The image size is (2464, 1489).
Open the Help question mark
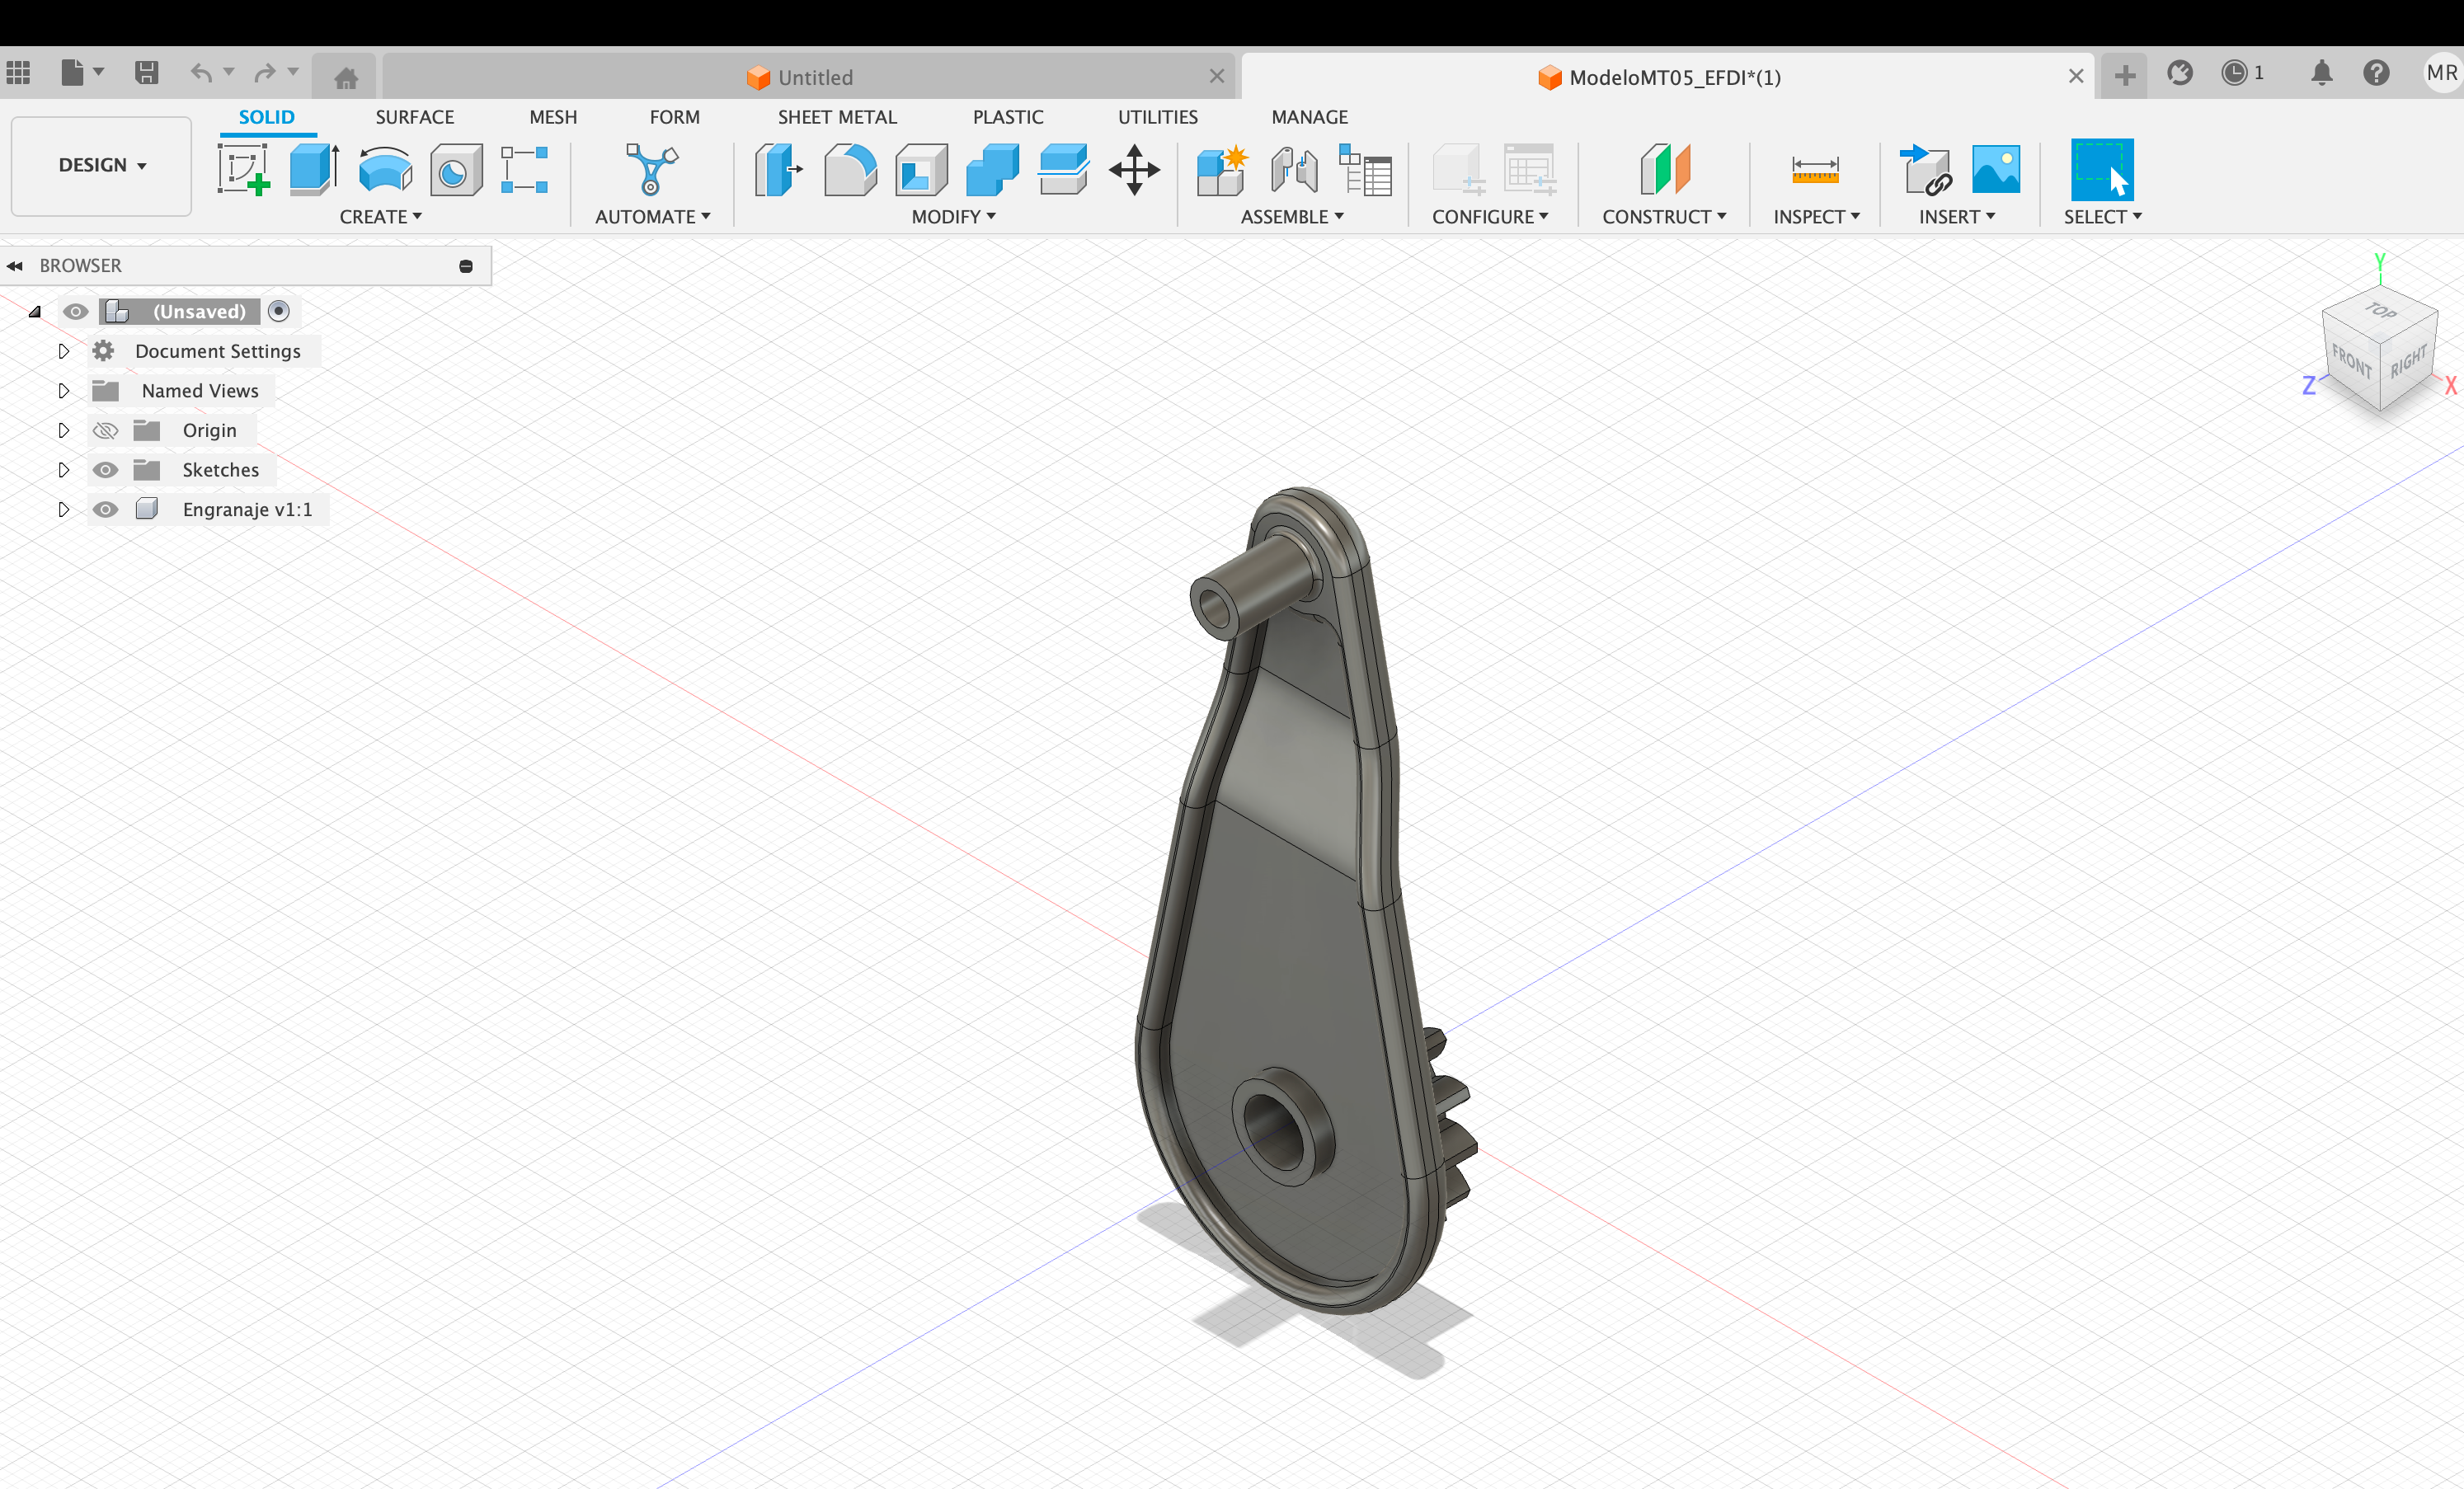[2376, 73]
